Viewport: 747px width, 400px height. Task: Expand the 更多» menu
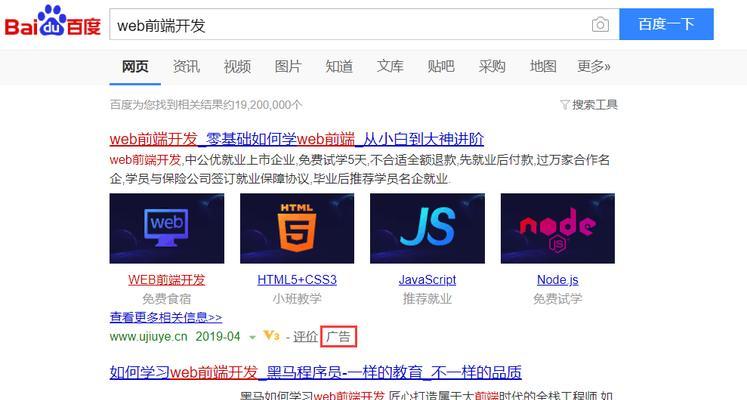pyautogui.click(x=594, y=66)
